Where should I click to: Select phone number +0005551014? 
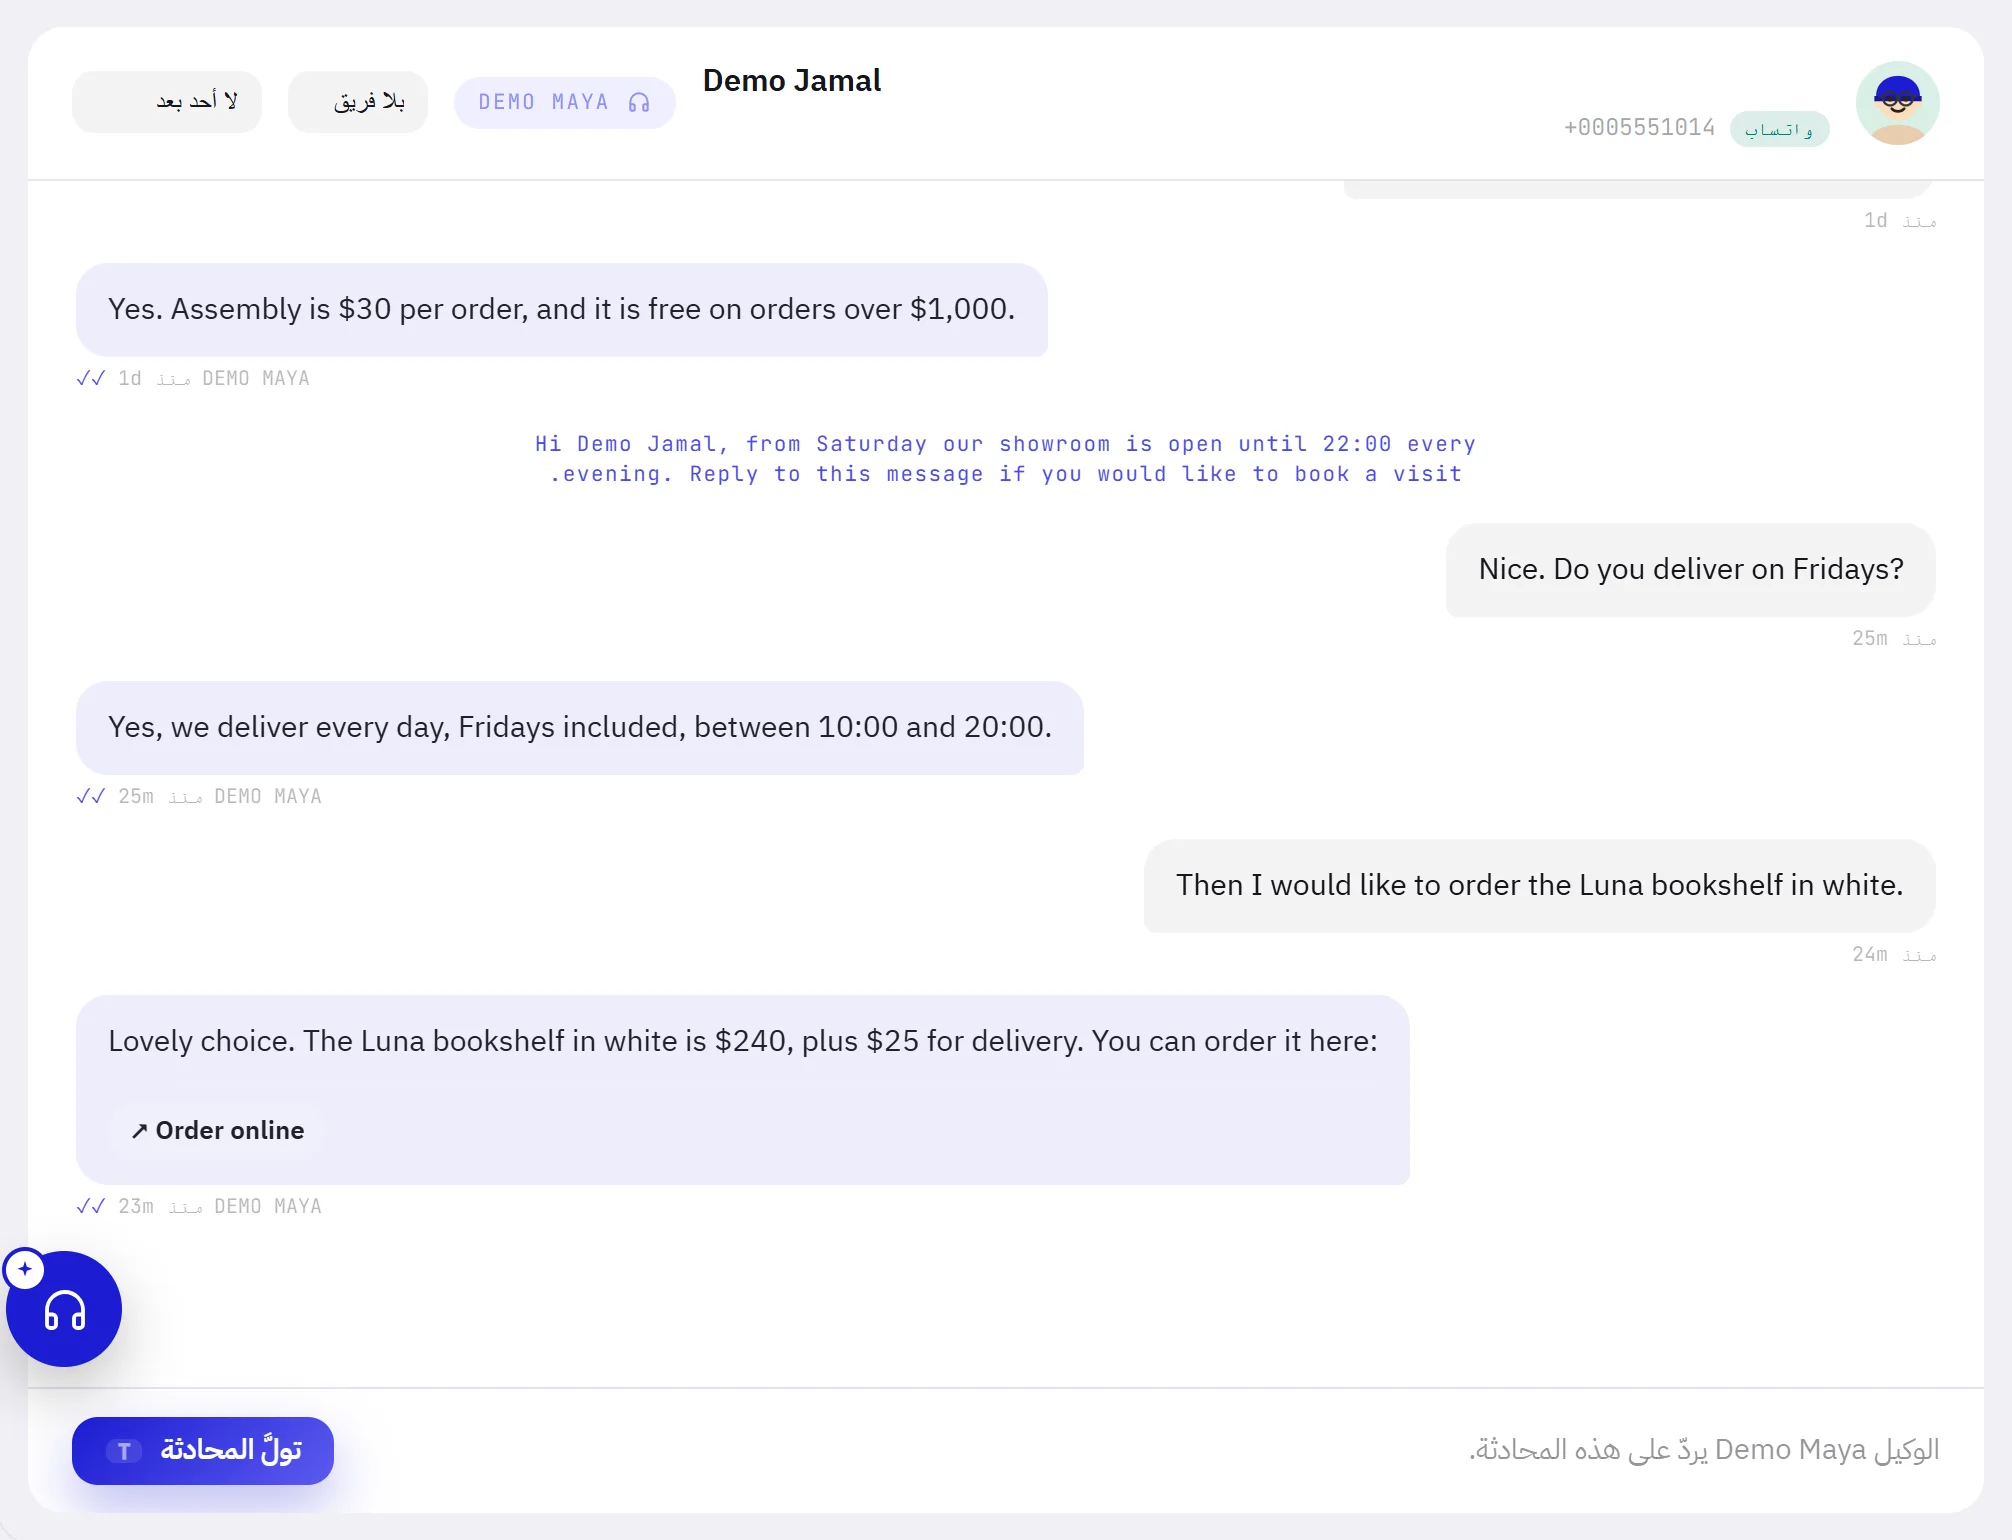1639,128
